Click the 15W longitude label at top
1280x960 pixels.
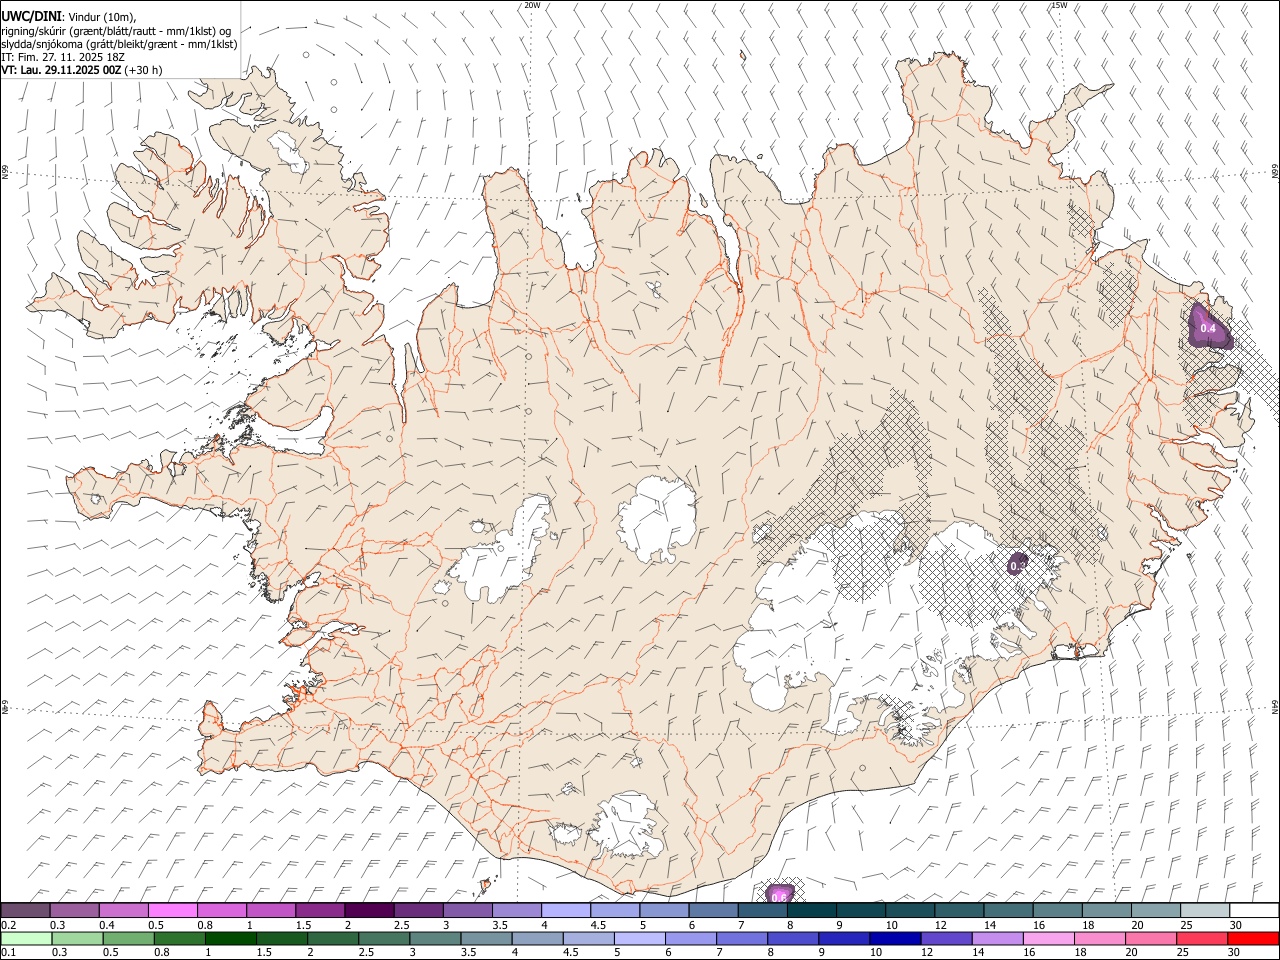tap(1059, 5)
